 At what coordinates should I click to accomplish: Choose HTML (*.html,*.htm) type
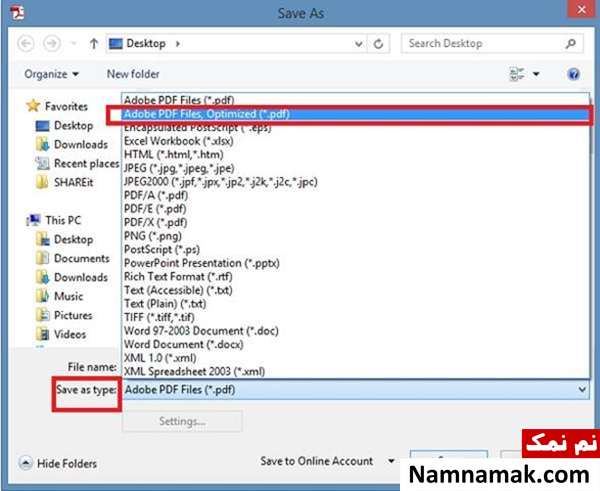[355, 155]
